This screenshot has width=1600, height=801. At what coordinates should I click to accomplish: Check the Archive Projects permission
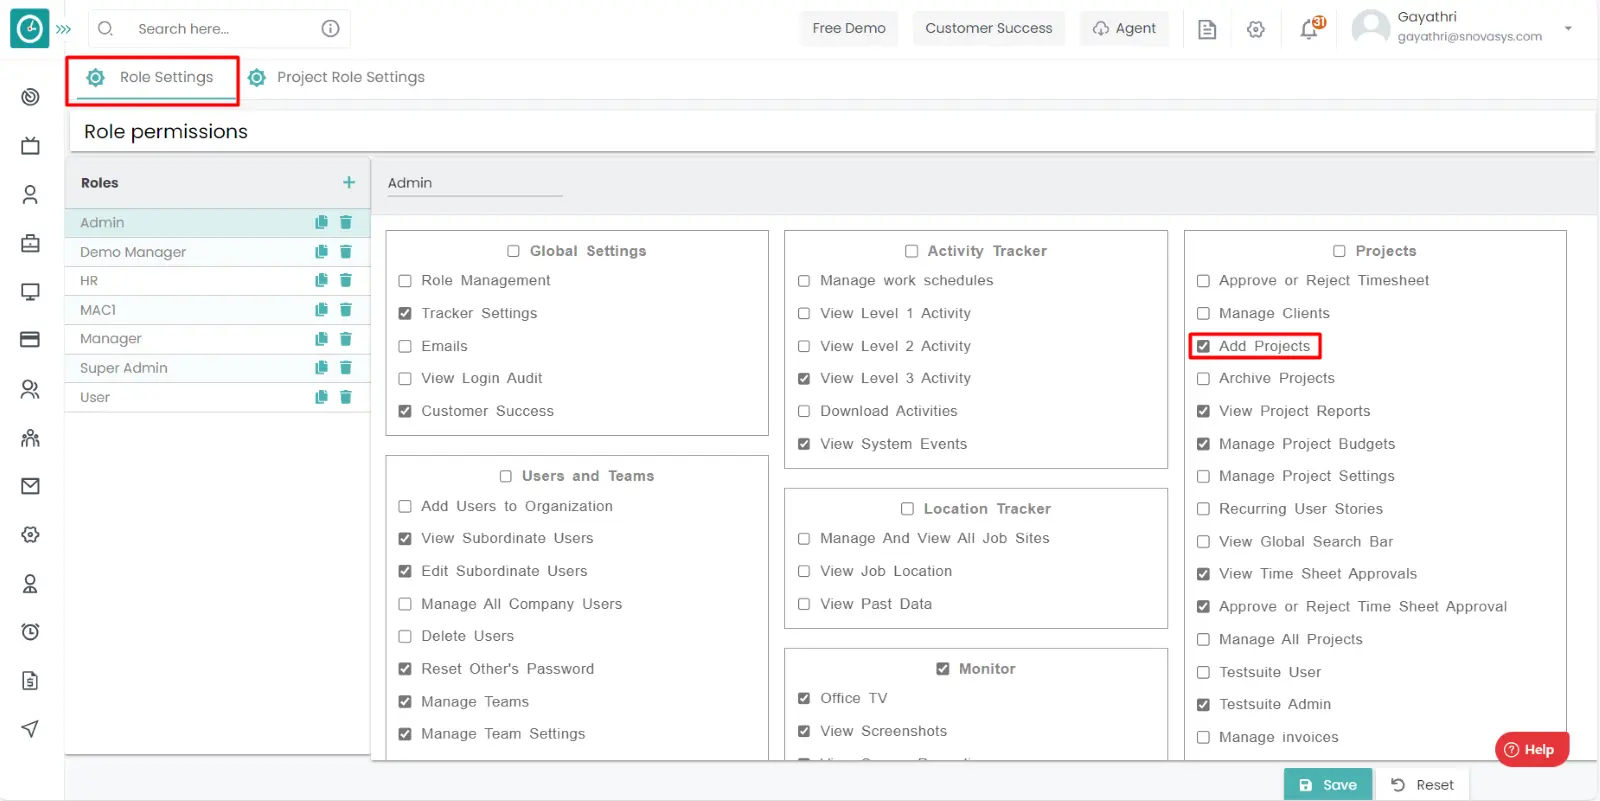pyautogui.click(x=1203, y=379)
